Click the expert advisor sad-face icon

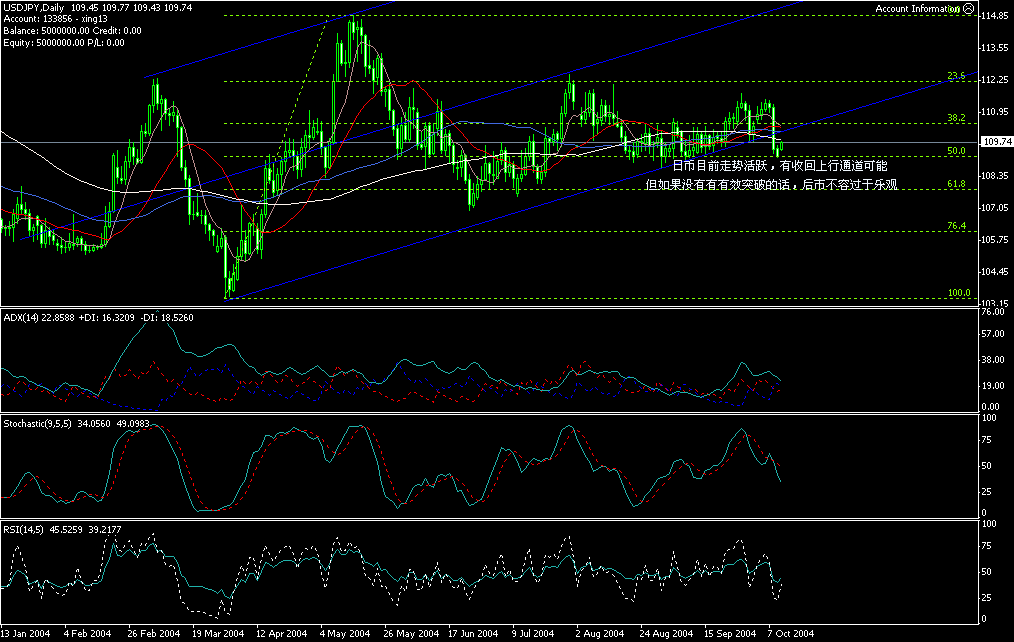(x=968, y=8)
